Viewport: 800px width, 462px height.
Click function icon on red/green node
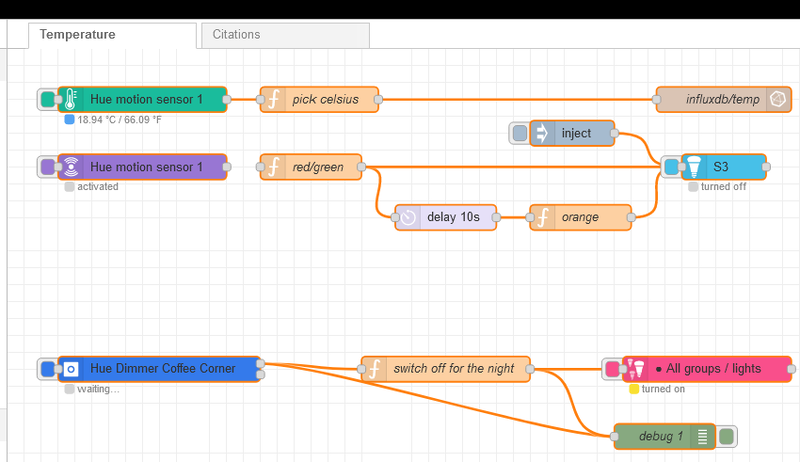273,167
